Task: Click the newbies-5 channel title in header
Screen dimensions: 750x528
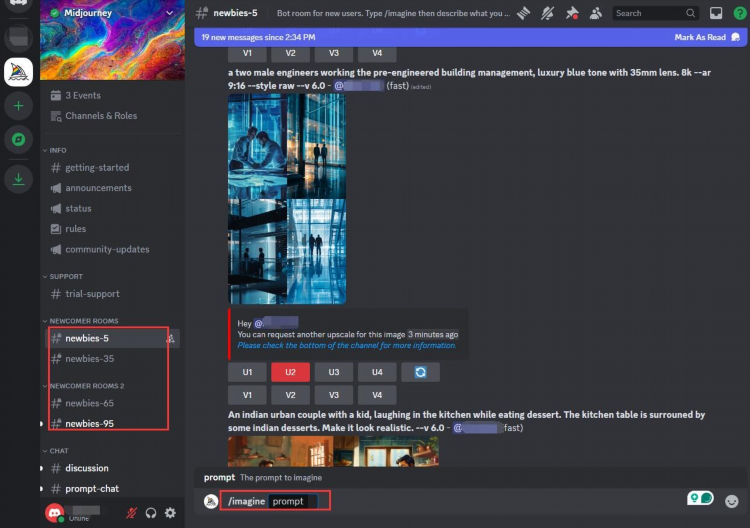Action: [235, 13]
